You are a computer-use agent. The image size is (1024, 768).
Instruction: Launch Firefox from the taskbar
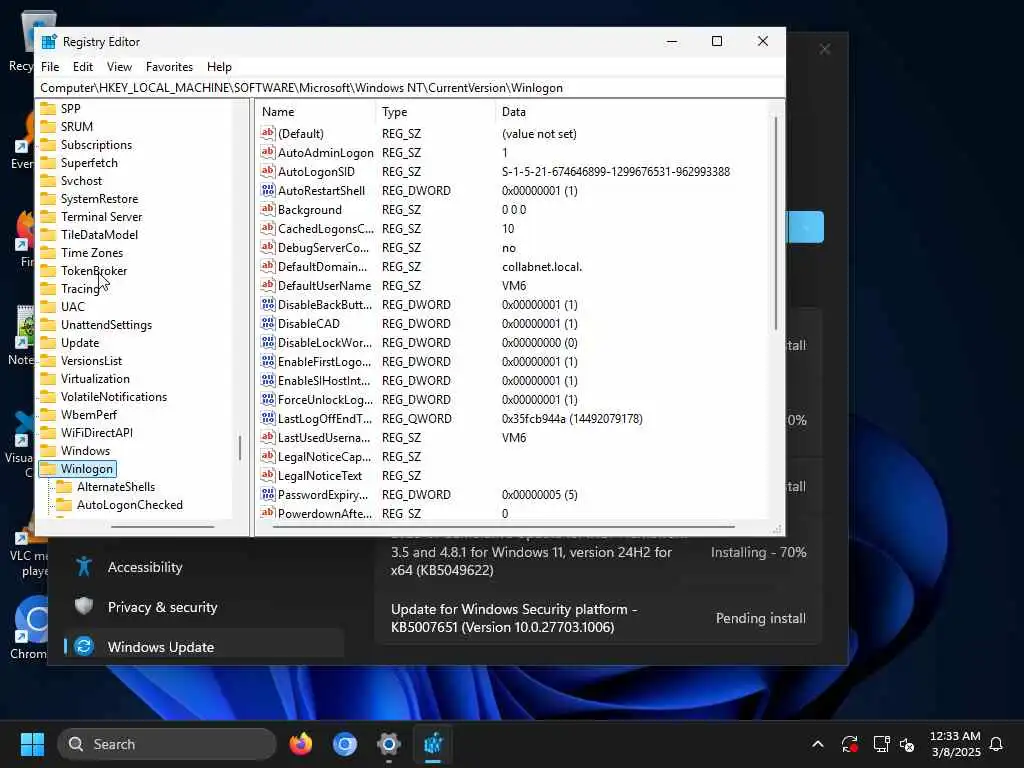pos(301,744)
